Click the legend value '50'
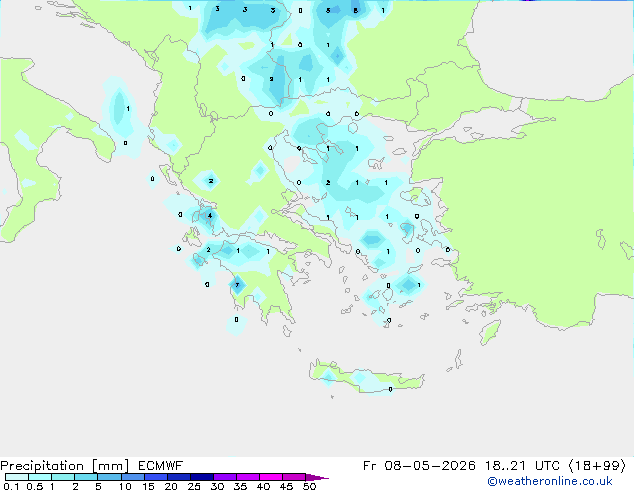Viewport: 634px width, 490px height. 309,486
